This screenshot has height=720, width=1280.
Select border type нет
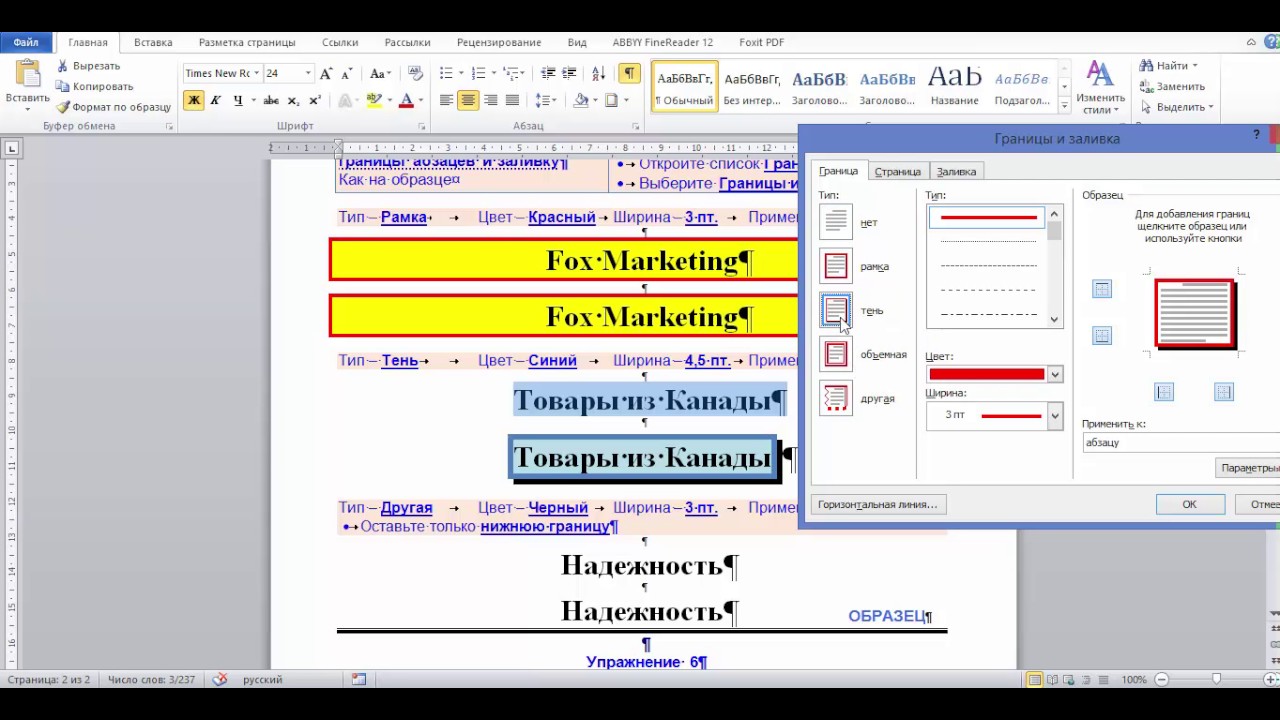tap(836, 222)
